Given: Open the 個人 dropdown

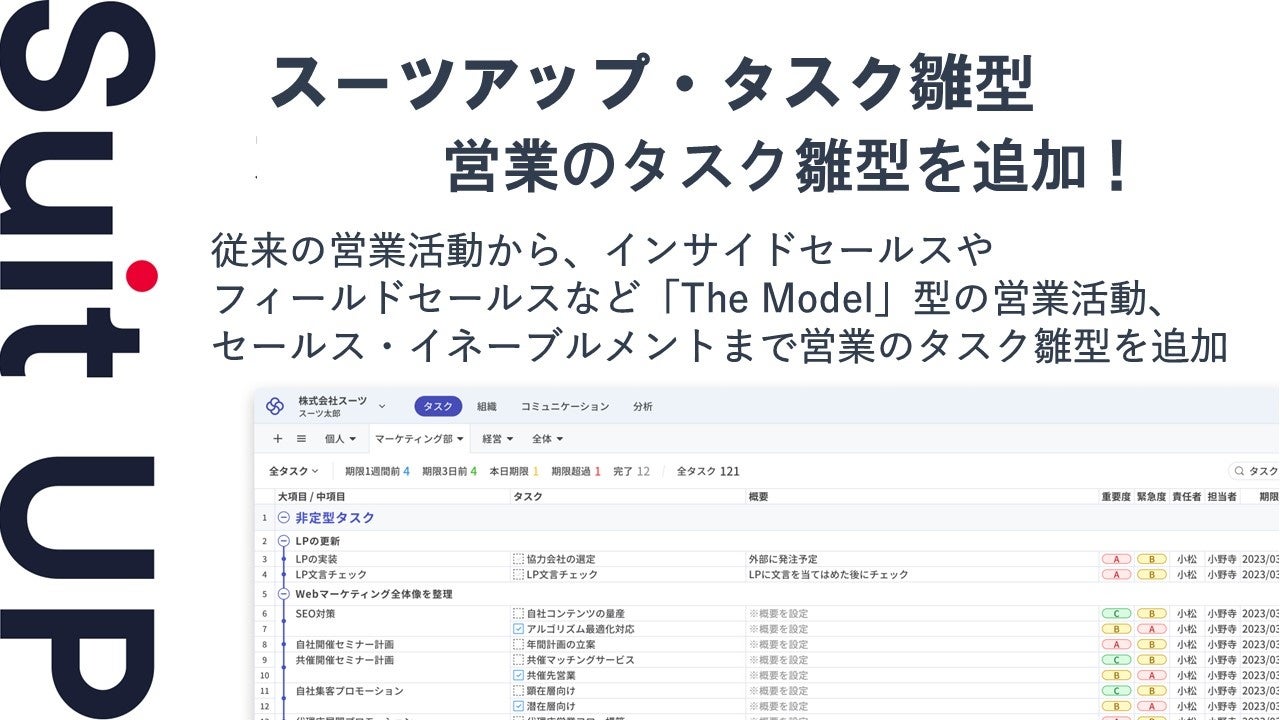Looking at the screenshot, I should point(340,438).
